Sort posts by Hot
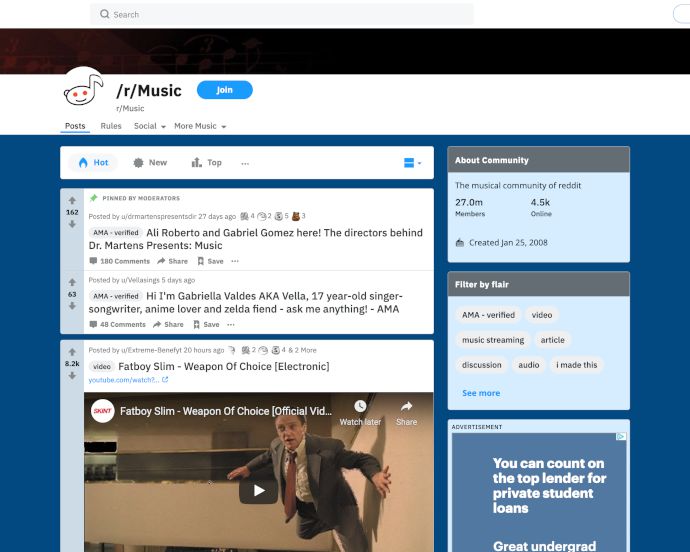The height and width of the screenshot is (552, 690). pos(93,162)
